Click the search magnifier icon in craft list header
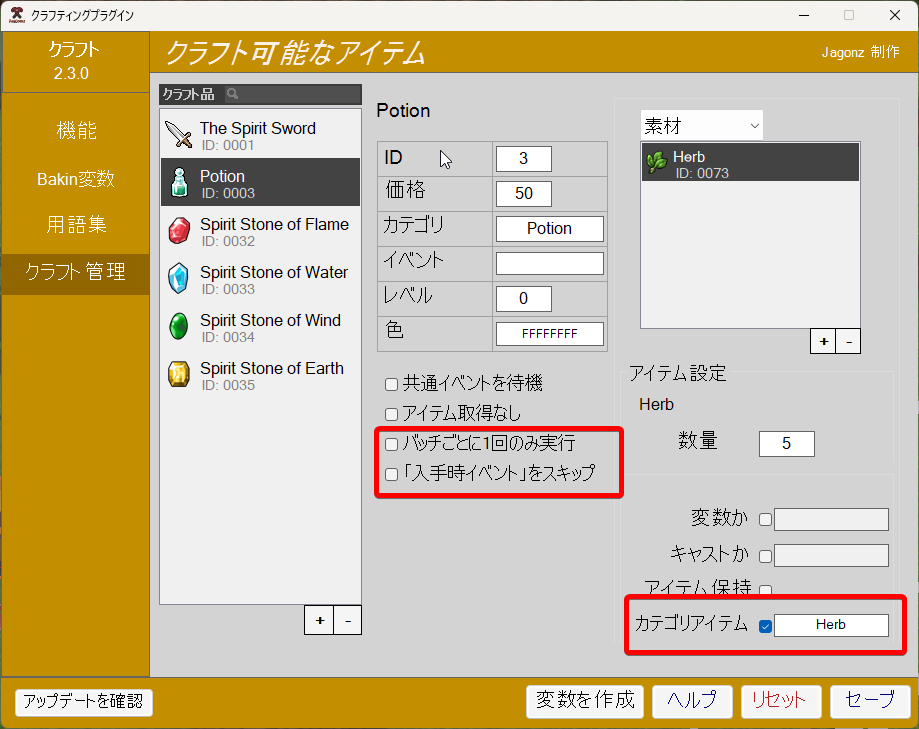 pyautogui.click(x=232, y=94)
